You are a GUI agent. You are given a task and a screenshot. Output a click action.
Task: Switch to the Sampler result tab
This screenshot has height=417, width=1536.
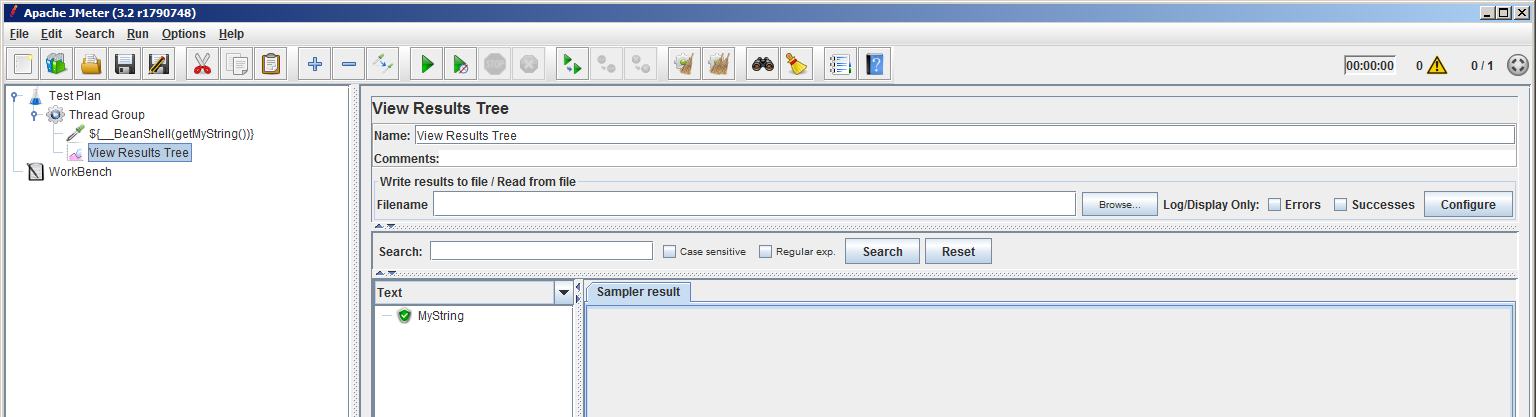pyautogui.click(x=638, y=292)
